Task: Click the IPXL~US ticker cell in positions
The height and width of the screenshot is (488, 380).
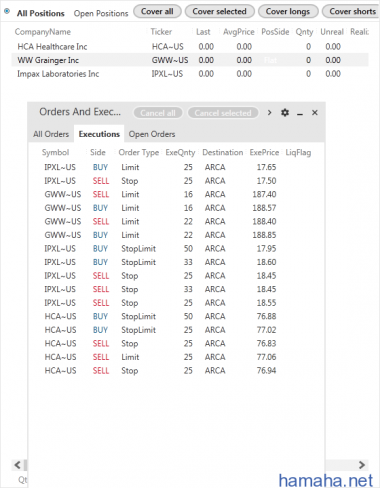Action: coord(167,74)
